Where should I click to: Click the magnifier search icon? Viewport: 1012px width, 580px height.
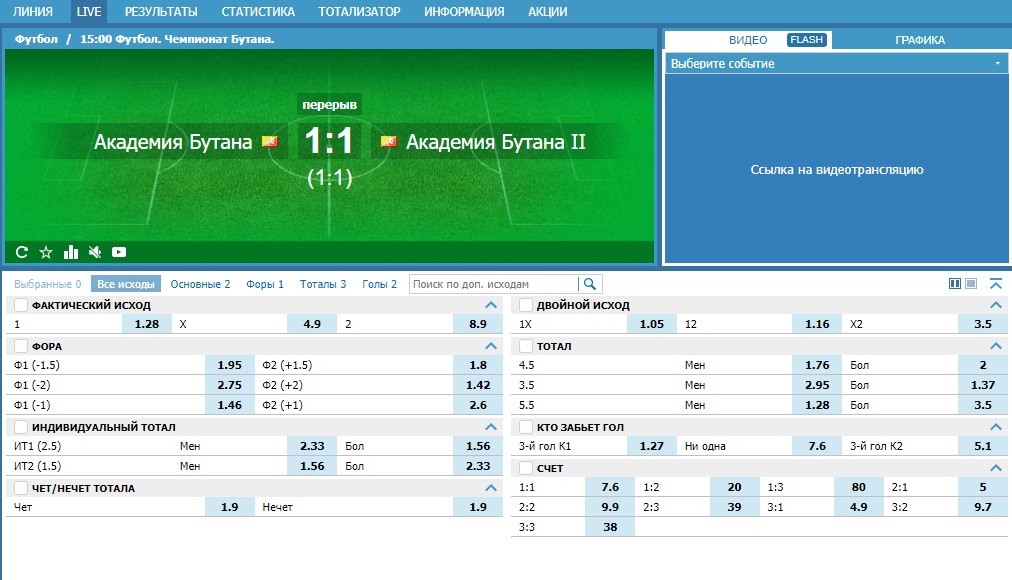589,284
